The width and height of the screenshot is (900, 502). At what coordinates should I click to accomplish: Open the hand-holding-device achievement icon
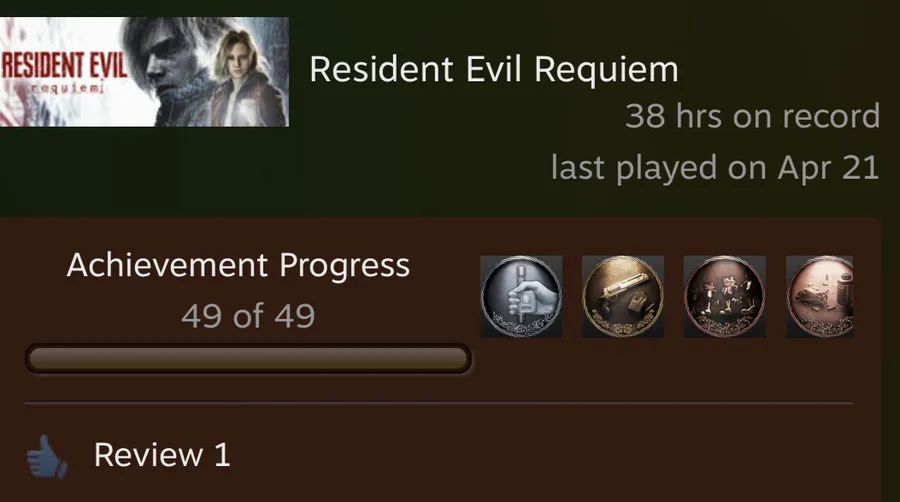[521, 297]
